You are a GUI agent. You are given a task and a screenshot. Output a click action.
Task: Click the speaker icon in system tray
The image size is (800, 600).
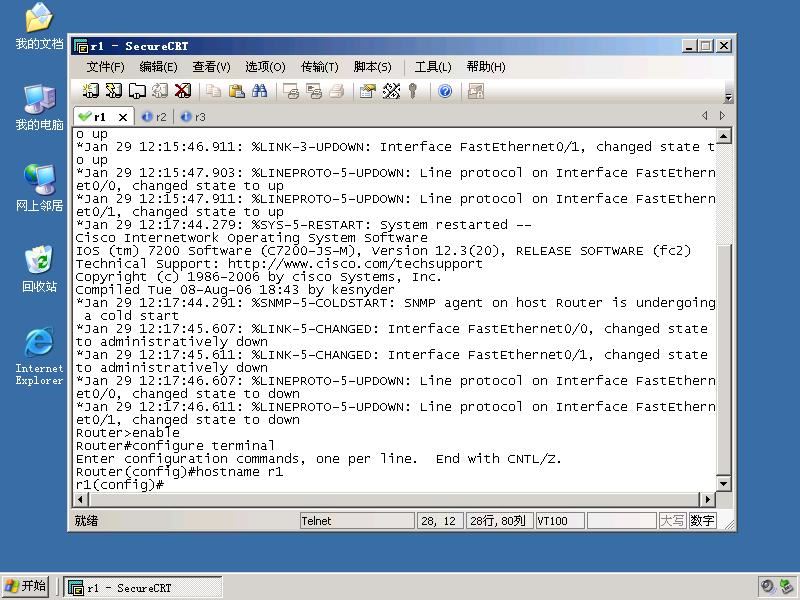click(767, 586)
